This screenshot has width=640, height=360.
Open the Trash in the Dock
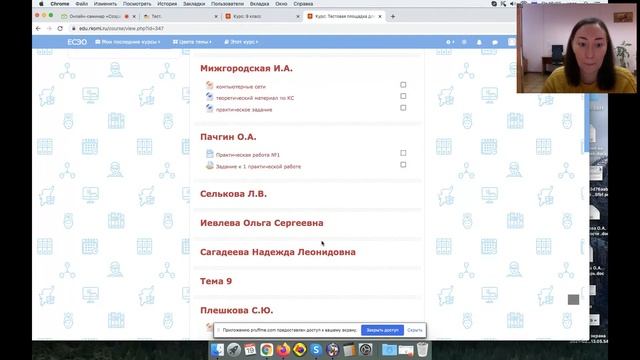422,350
